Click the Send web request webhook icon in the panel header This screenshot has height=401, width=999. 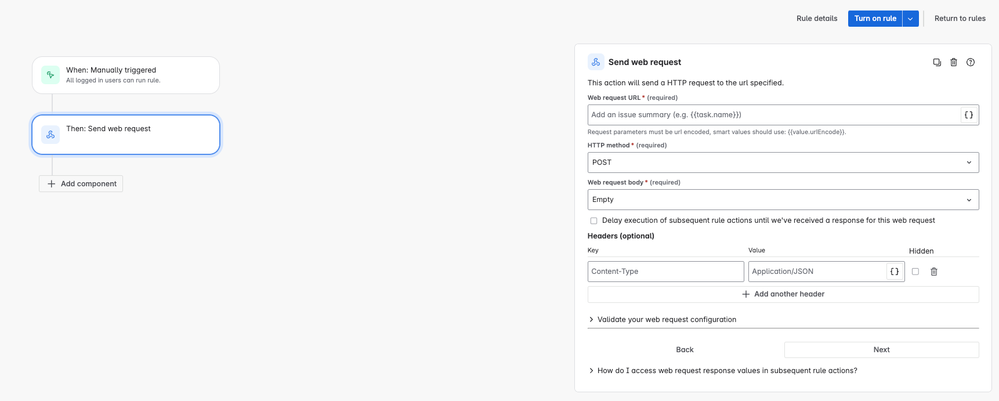coord(596,62)
